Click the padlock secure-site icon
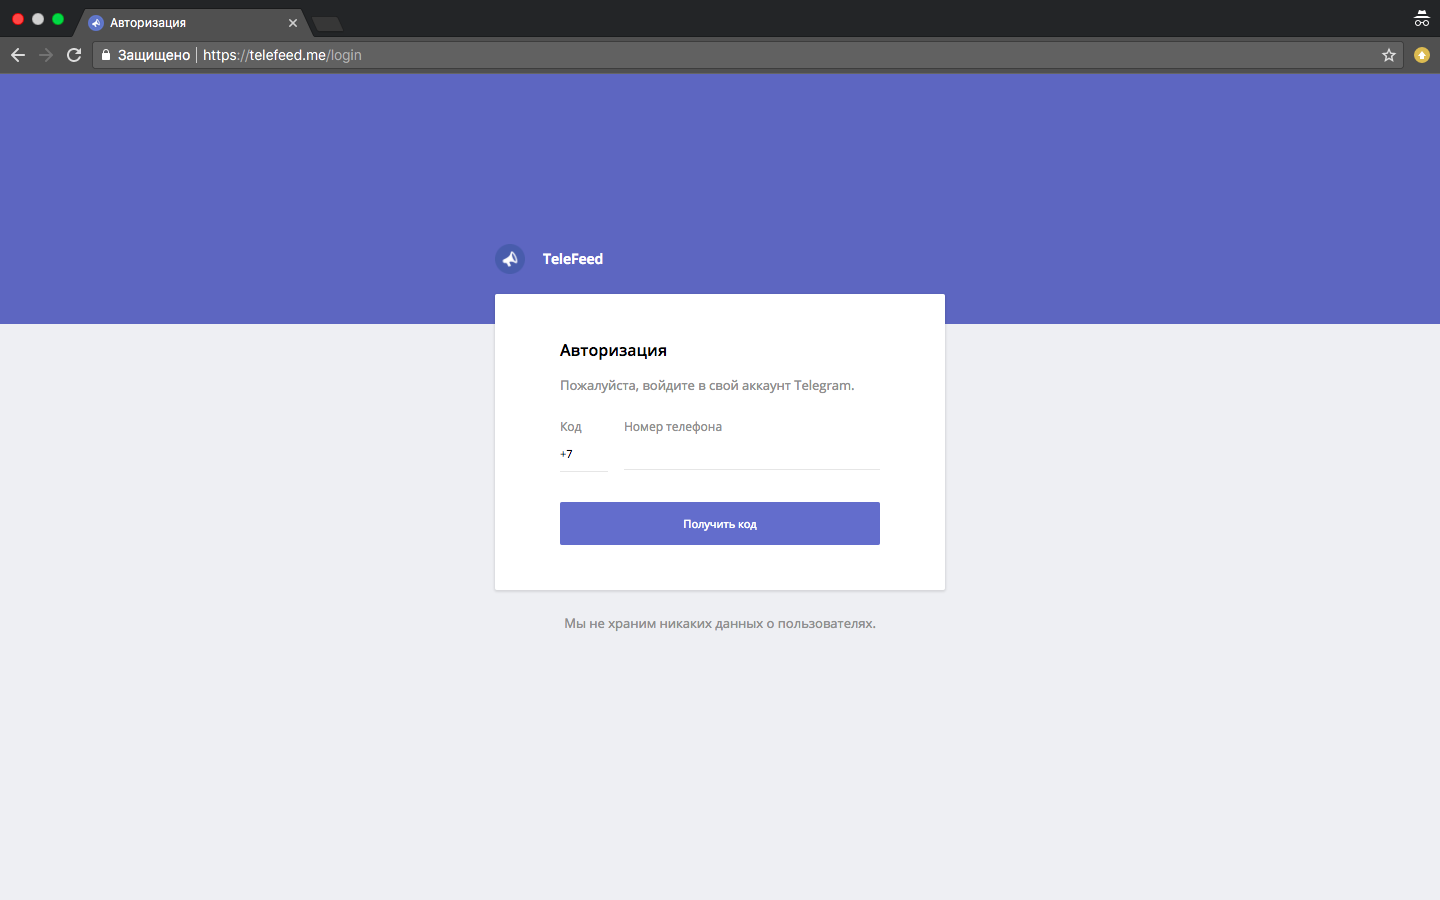This screenshot has height=900, width=1440. coord(106,55)
